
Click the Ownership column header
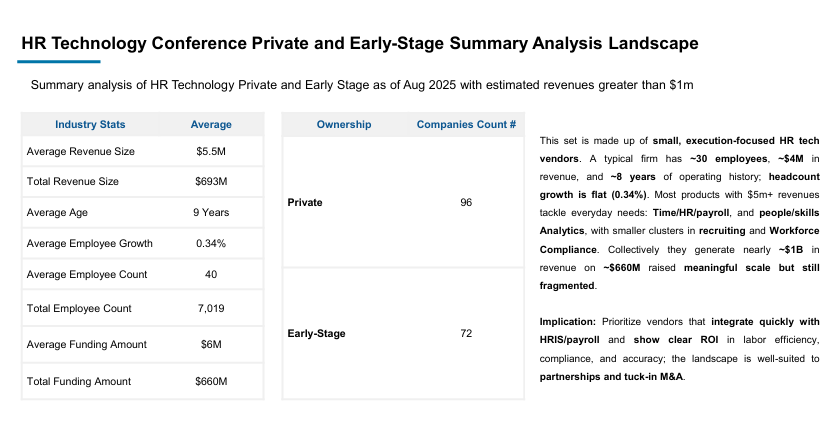click(x=344, y=124)
